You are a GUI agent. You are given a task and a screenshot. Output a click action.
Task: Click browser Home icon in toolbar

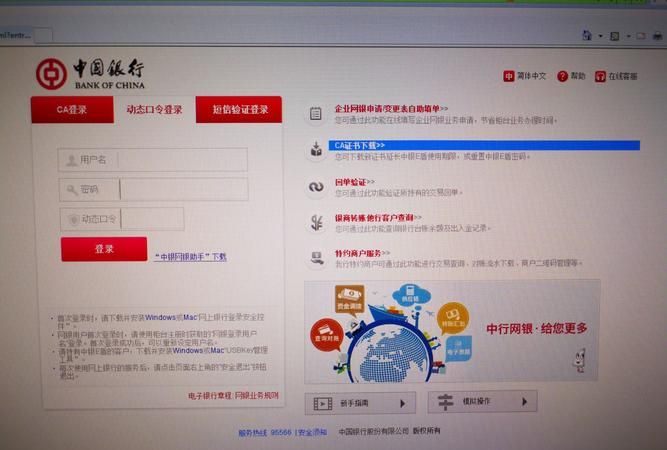(x=587, y=35)
